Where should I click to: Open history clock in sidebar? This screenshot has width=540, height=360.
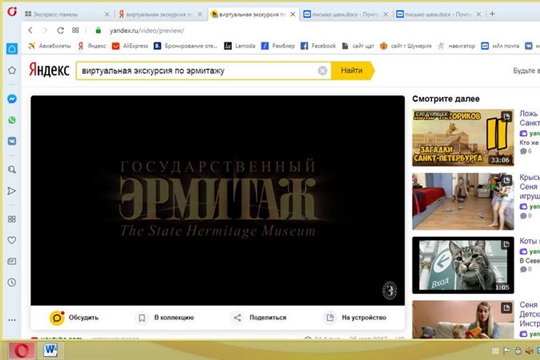point(12,282)
